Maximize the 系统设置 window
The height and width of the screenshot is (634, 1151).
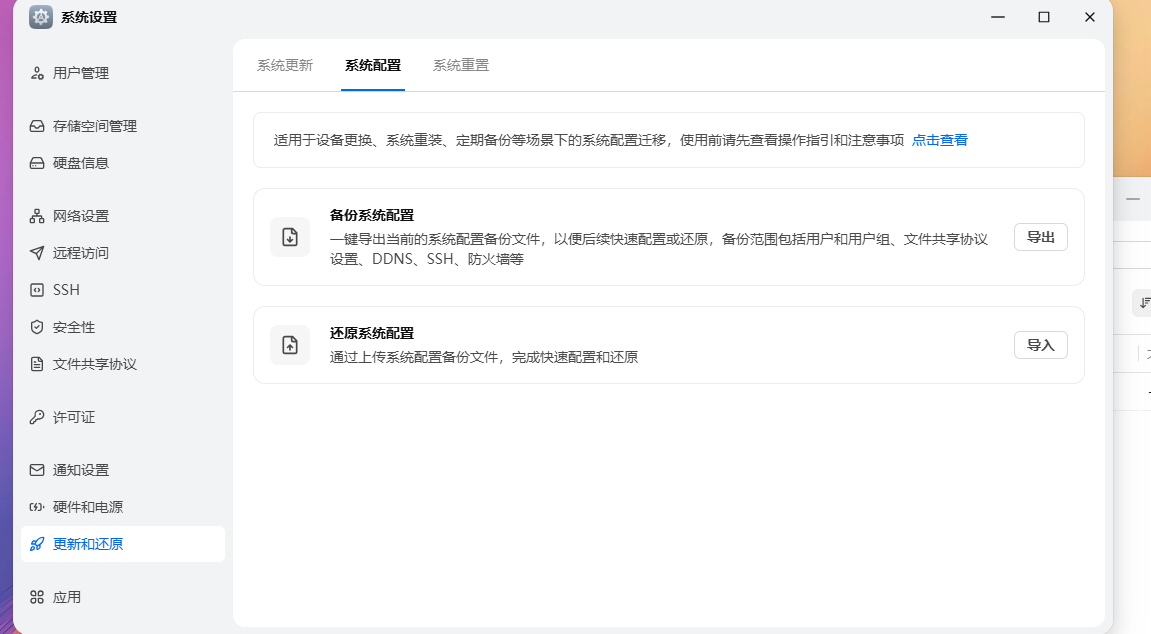(1044, 17)
